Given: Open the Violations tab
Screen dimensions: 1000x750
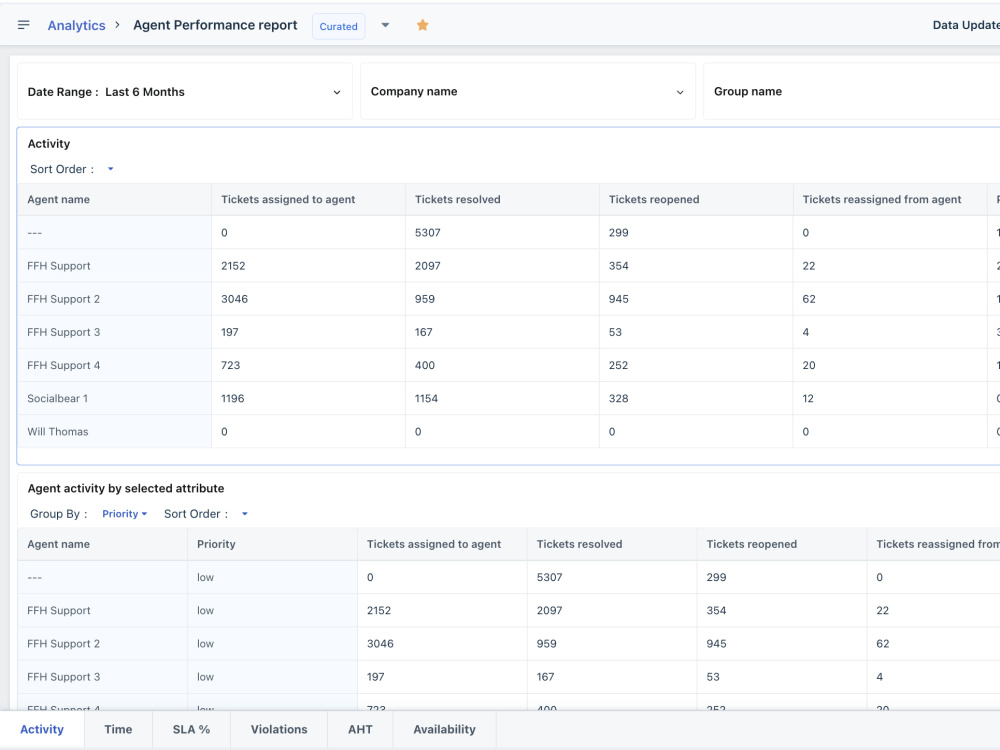Looking at the screenshot, I should click(279, 729).
